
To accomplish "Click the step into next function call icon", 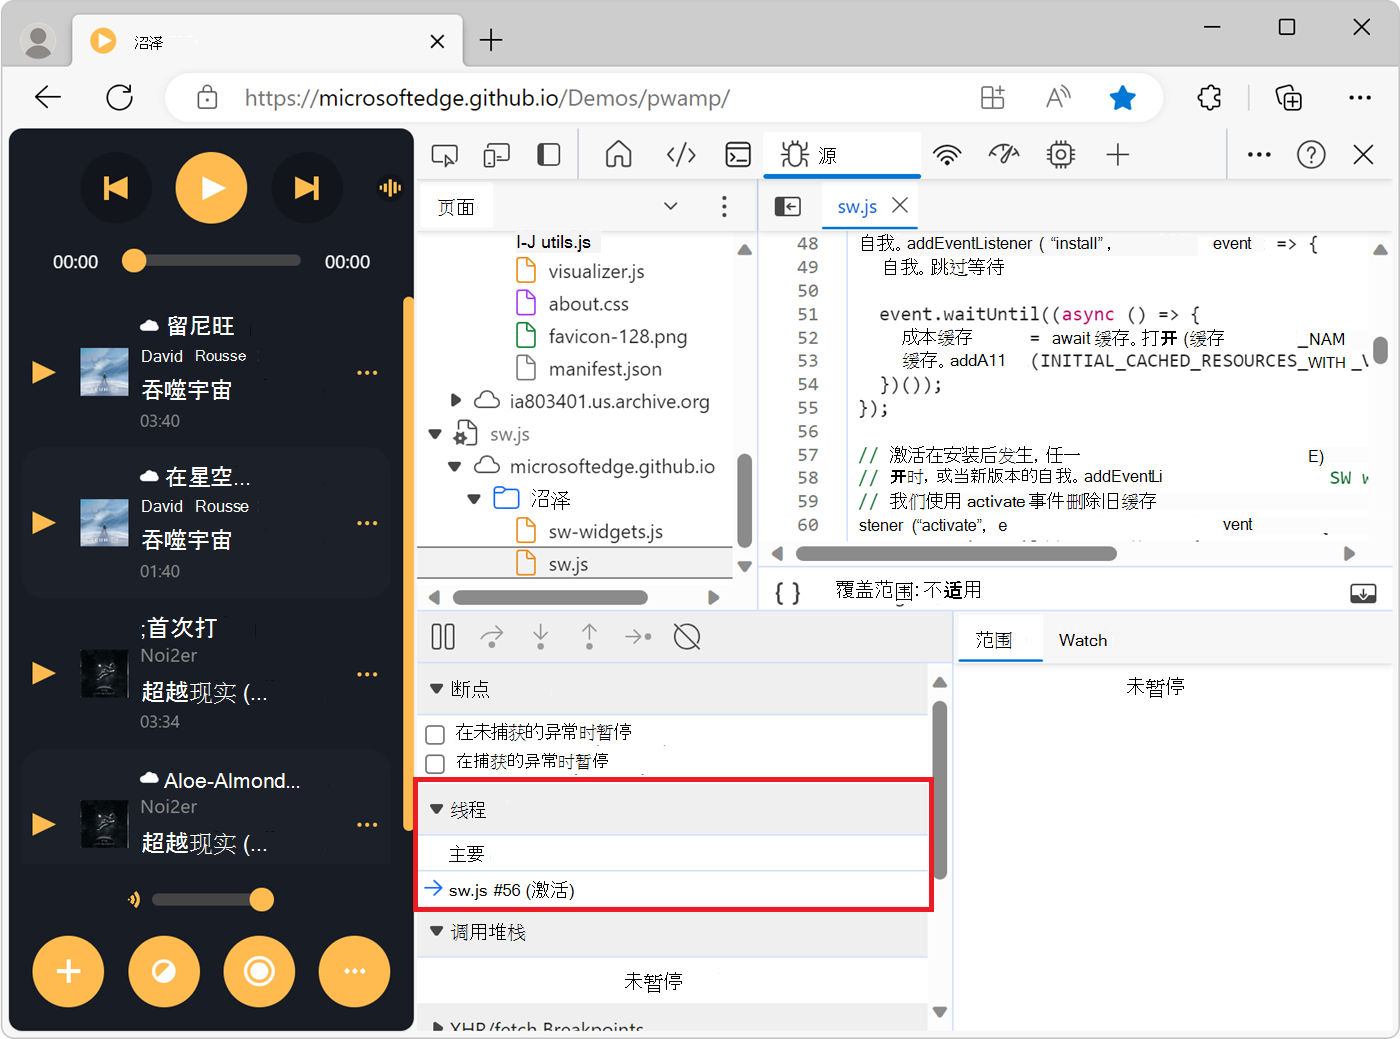I will point(540,637).
